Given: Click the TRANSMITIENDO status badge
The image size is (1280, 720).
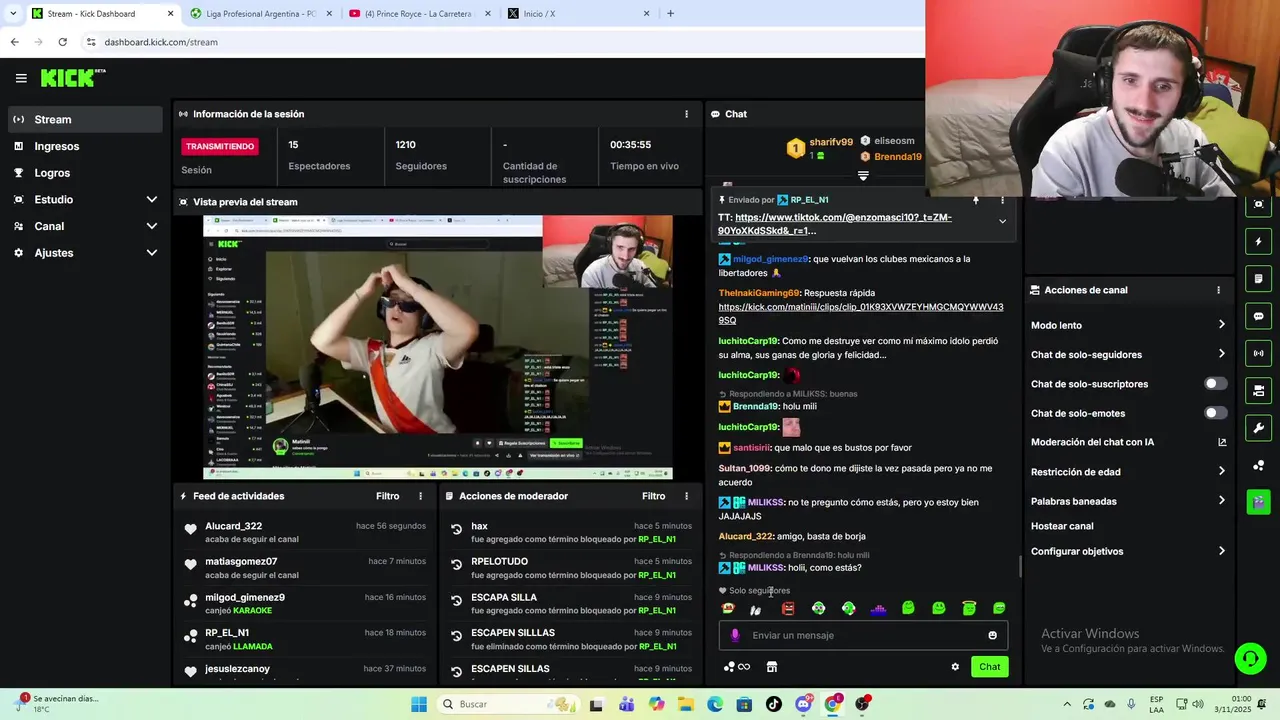Looking at the screenshot, I should pos(220,146).
